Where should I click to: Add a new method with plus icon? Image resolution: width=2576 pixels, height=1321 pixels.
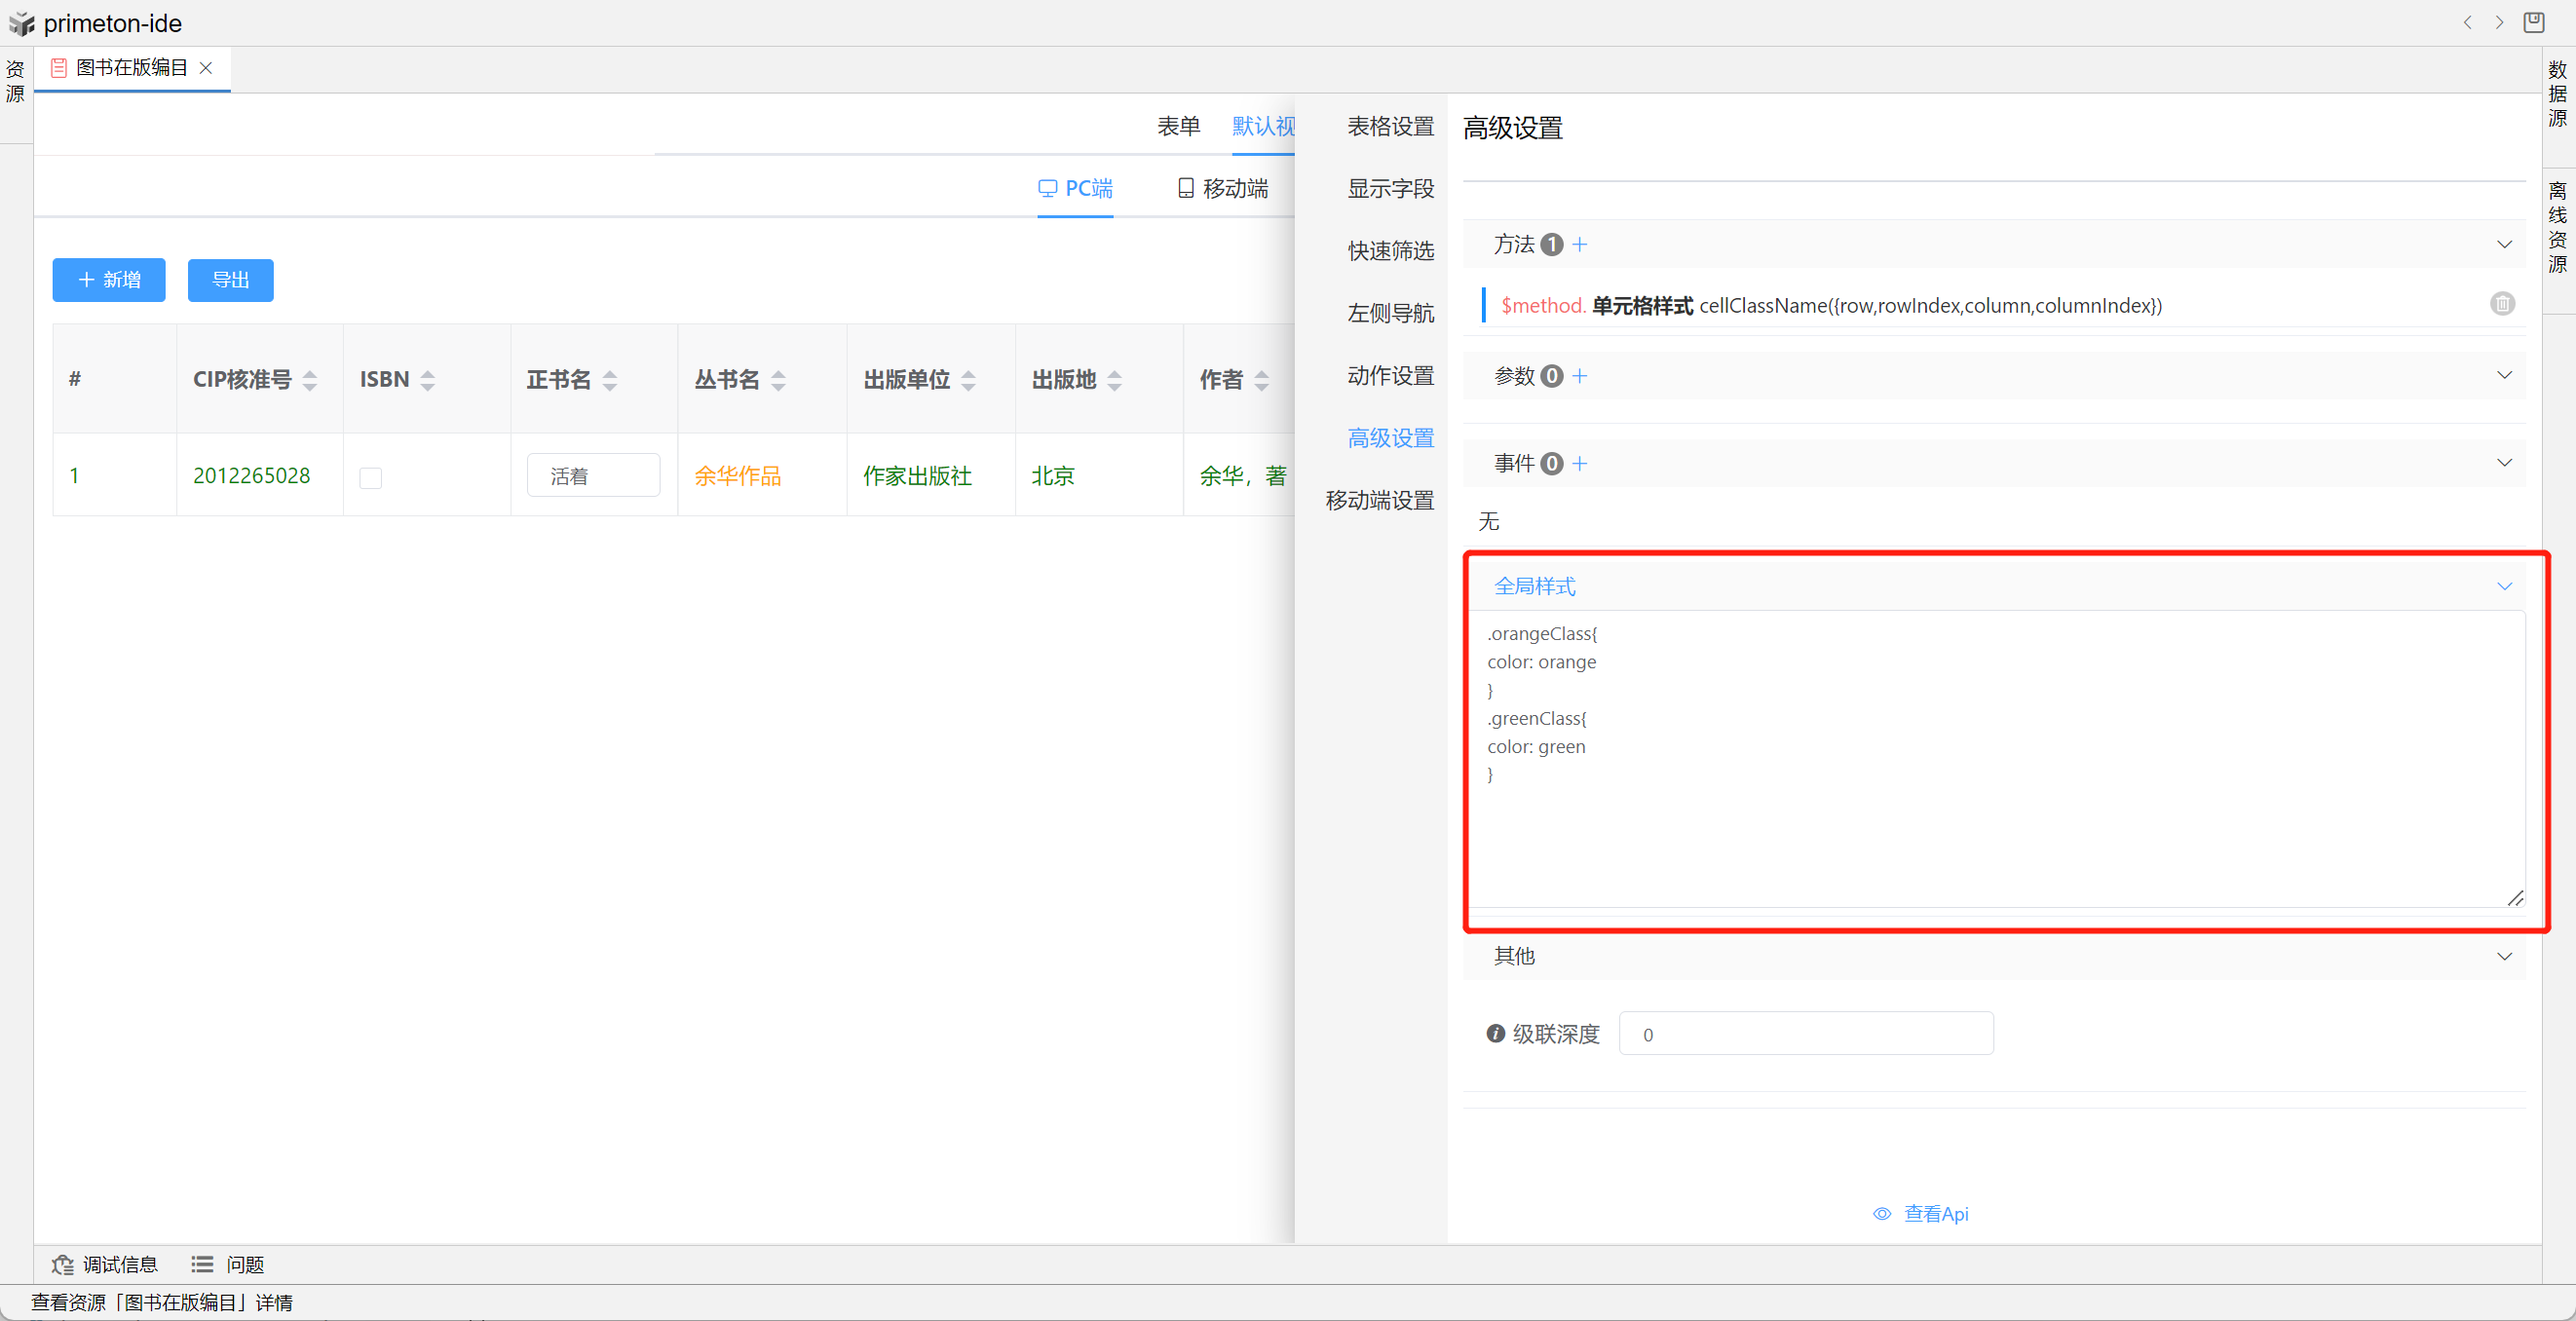pos(1580,244)
